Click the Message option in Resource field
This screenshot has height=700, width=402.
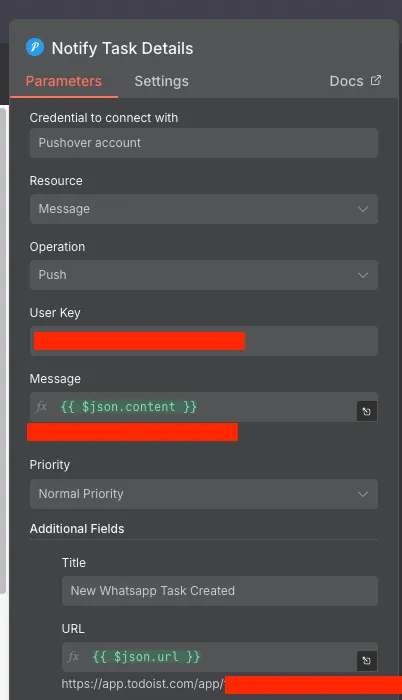click(x=64, y=209)
